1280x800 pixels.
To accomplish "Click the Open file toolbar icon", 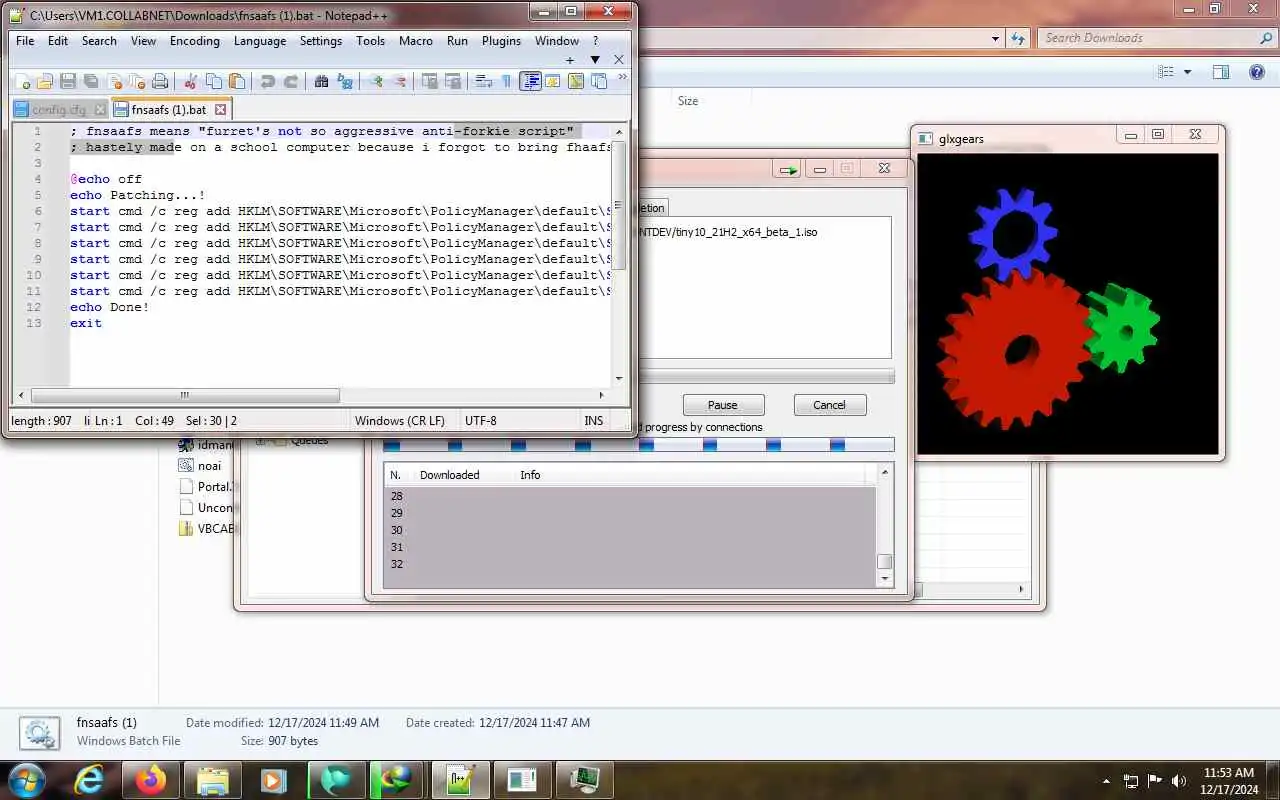I will (45, 82).
